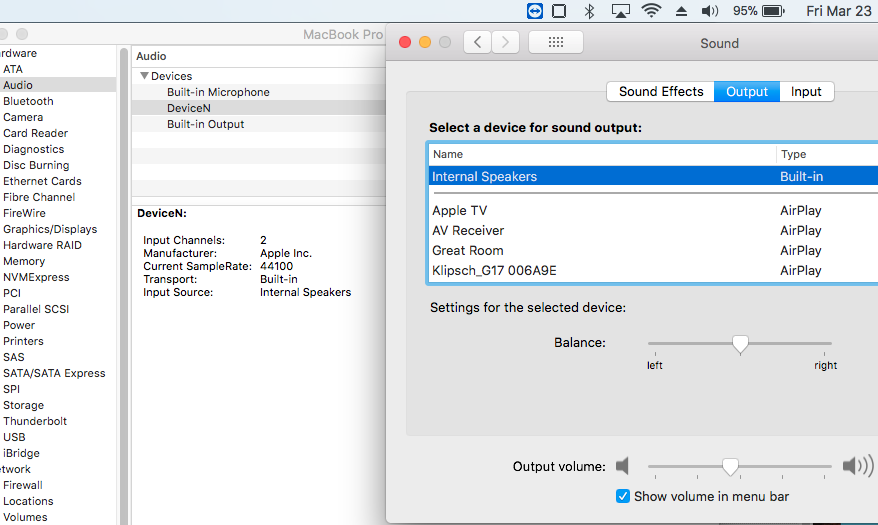This screenshot has height=525, width=878.
Task: Switch to the Sound Effects tab
Action: click(660, 91)
